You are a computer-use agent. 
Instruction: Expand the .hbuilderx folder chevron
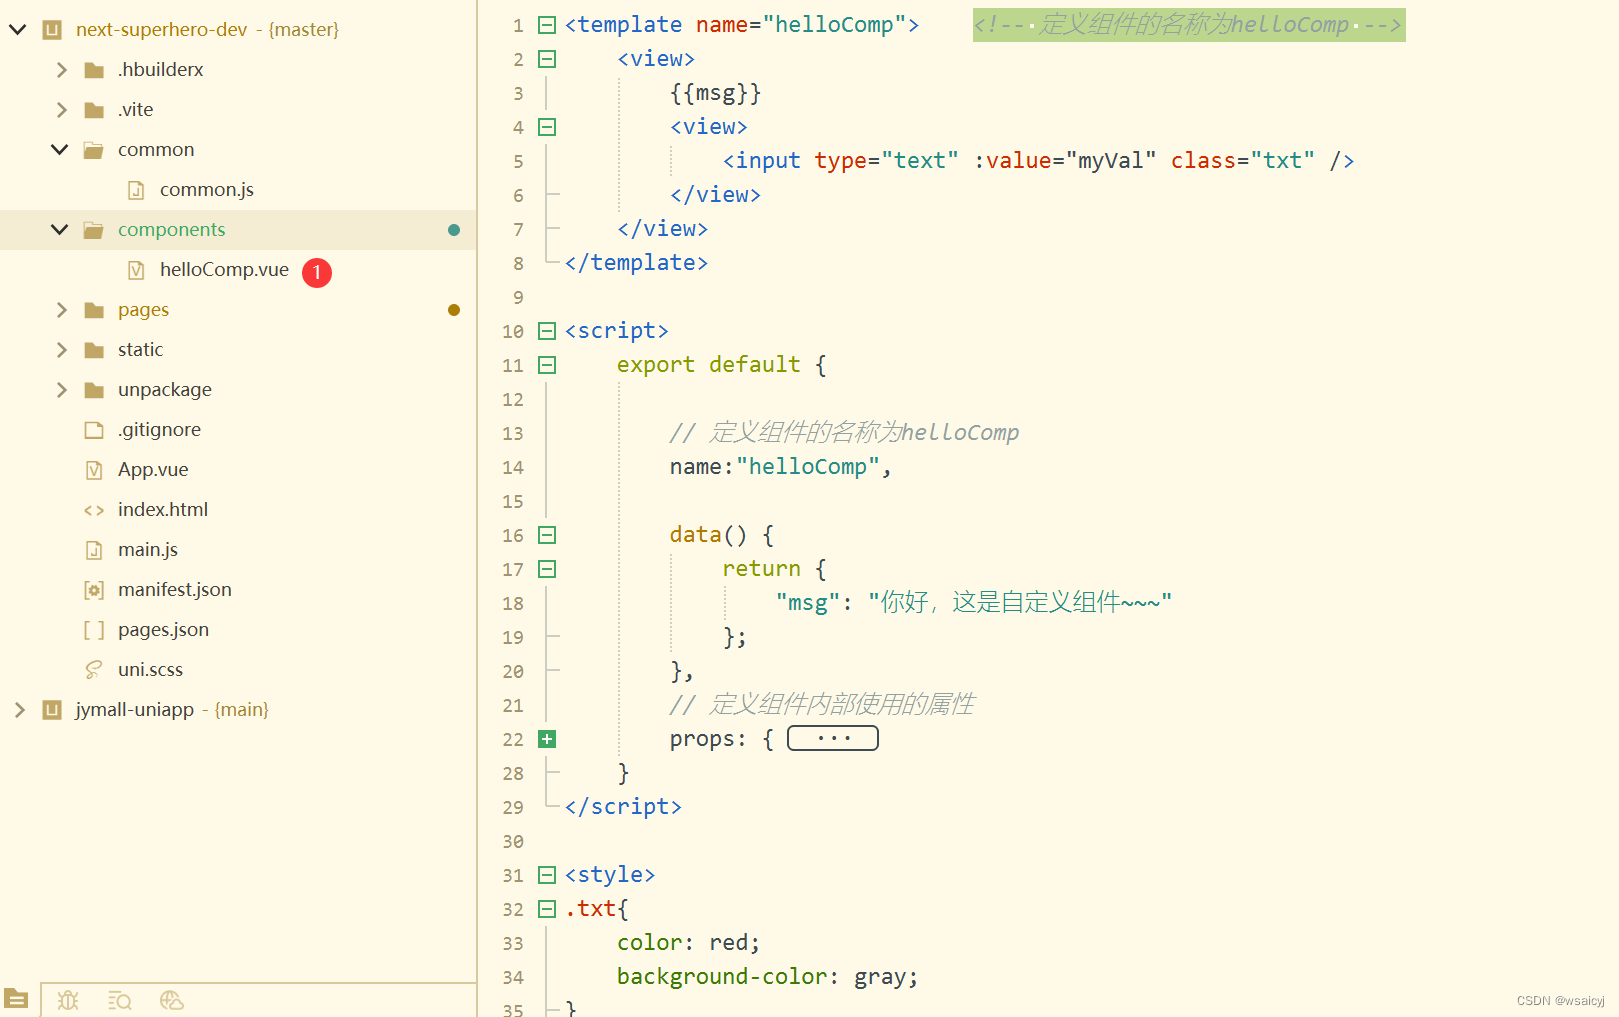tap(61, 70)
